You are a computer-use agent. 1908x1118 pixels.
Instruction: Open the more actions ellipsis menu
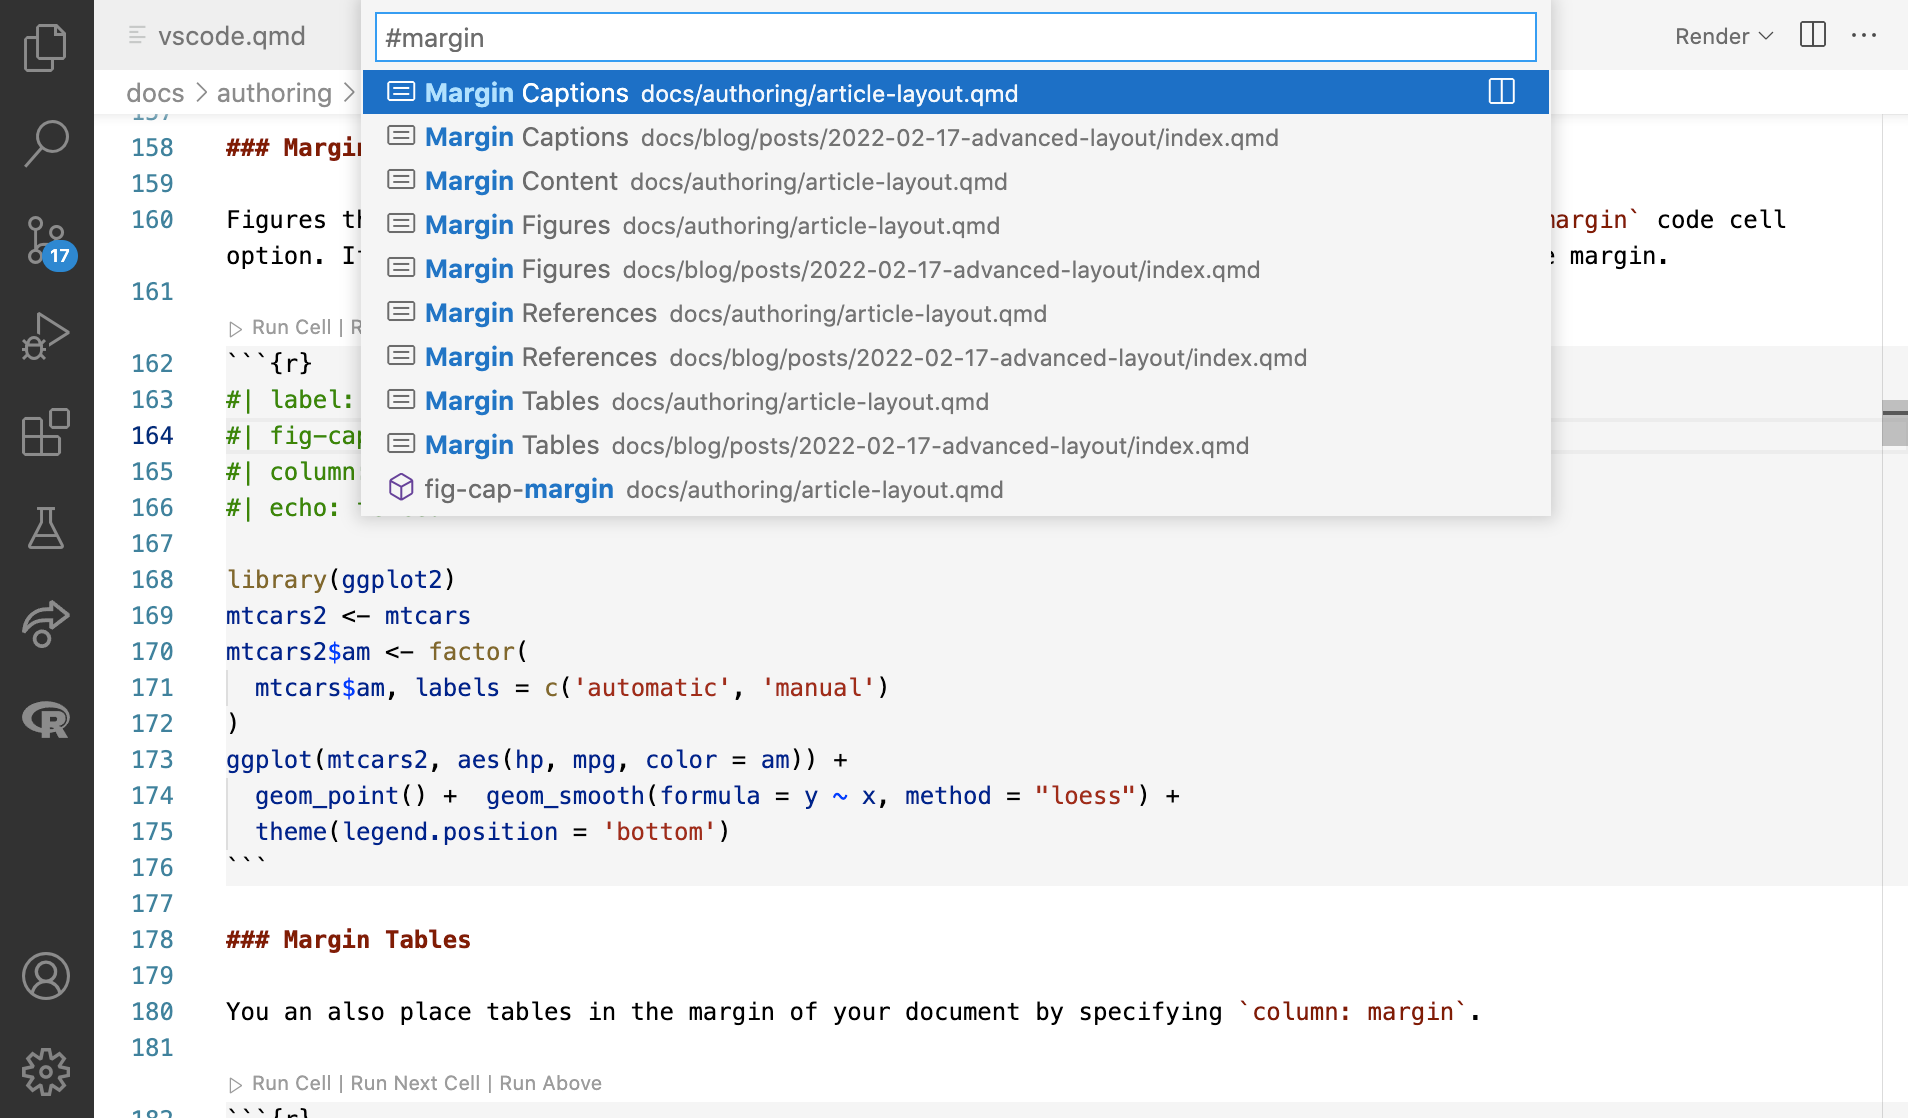click(x=1865, y=36)
